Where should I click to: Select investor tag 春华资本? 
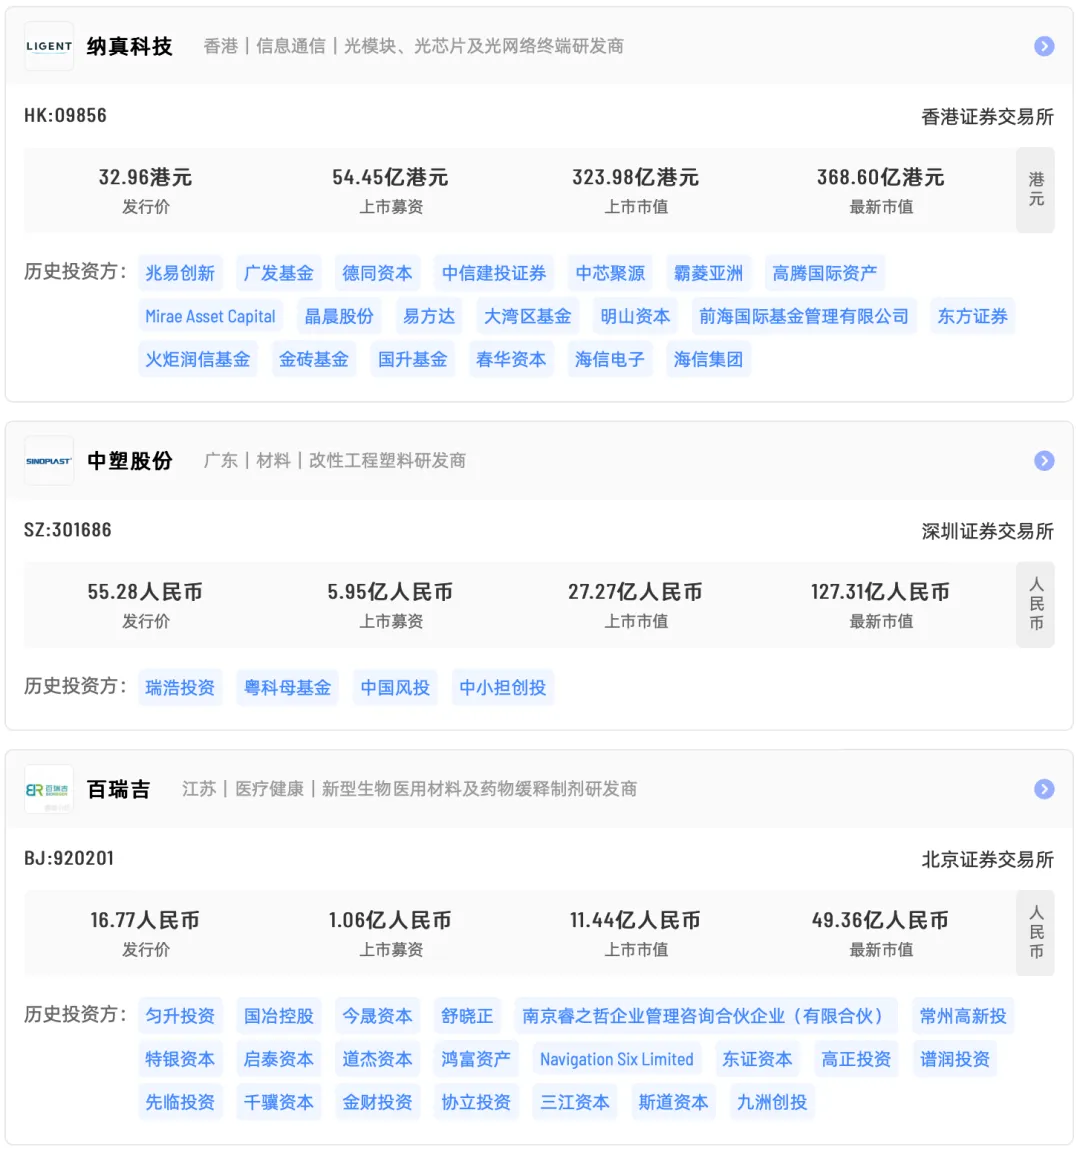pos(511,359)
